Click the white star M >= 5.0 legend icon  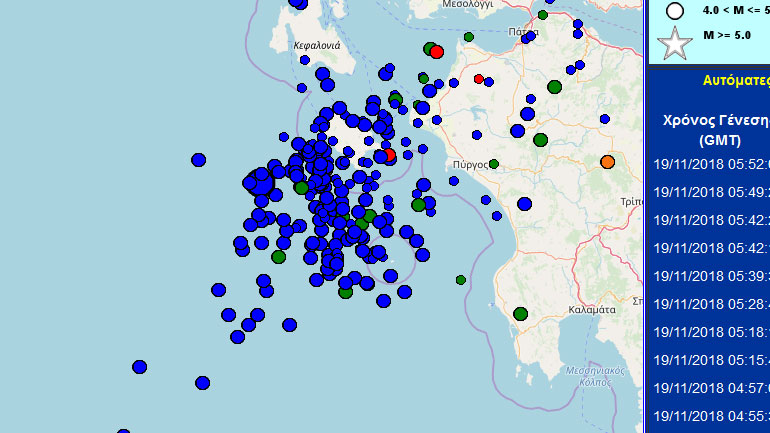pos(675,43)
